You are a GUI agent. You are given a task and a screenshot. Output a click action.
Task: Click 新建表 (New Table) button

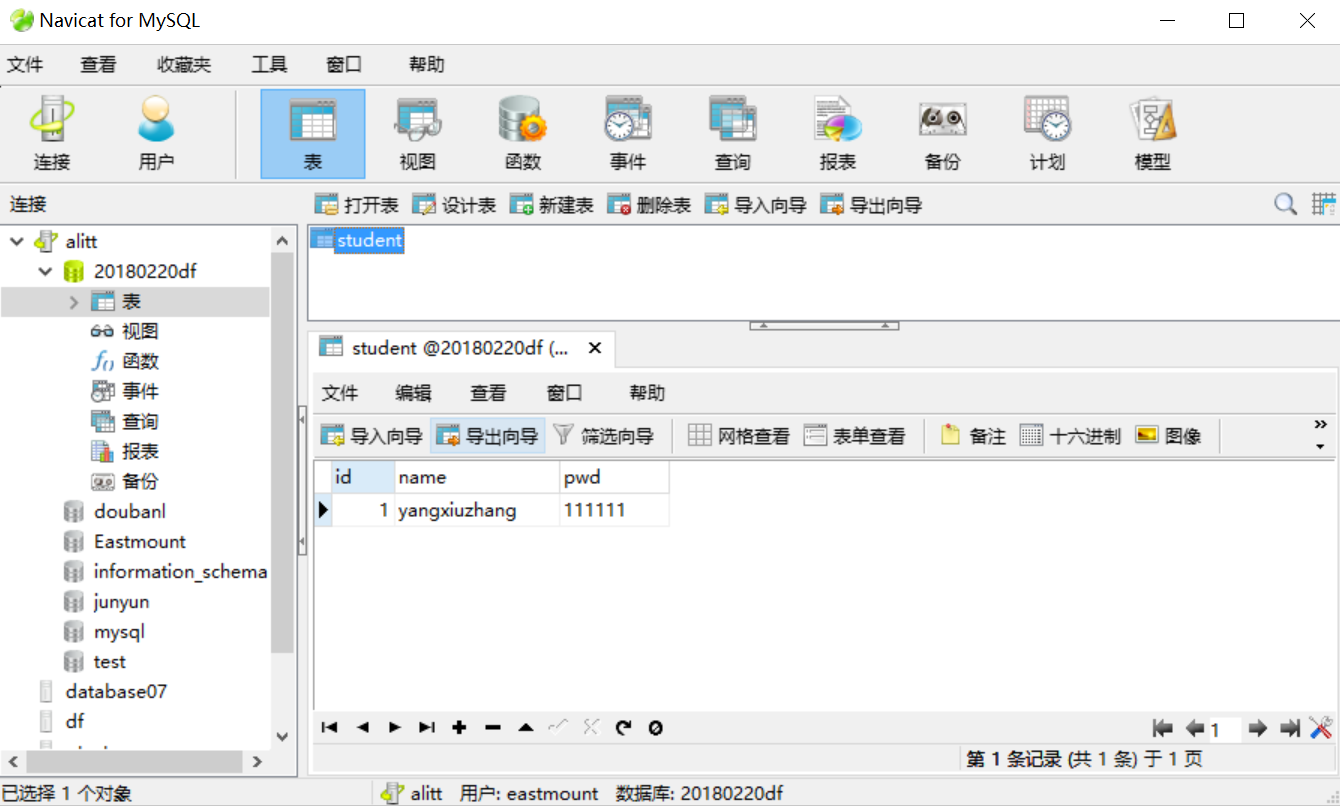[x=551, y=205]
